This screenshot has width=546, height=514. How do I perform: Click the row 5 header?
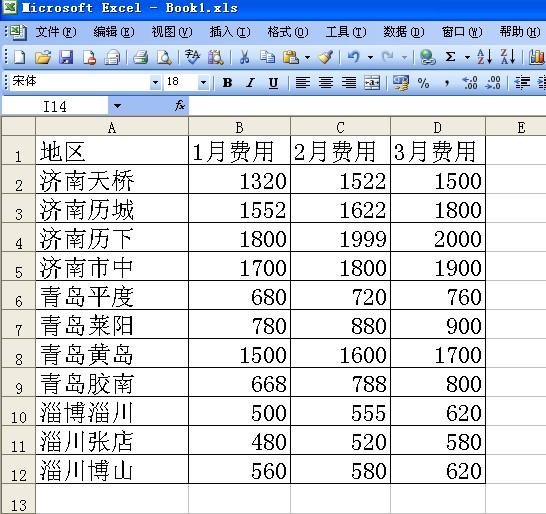point(18,267)
